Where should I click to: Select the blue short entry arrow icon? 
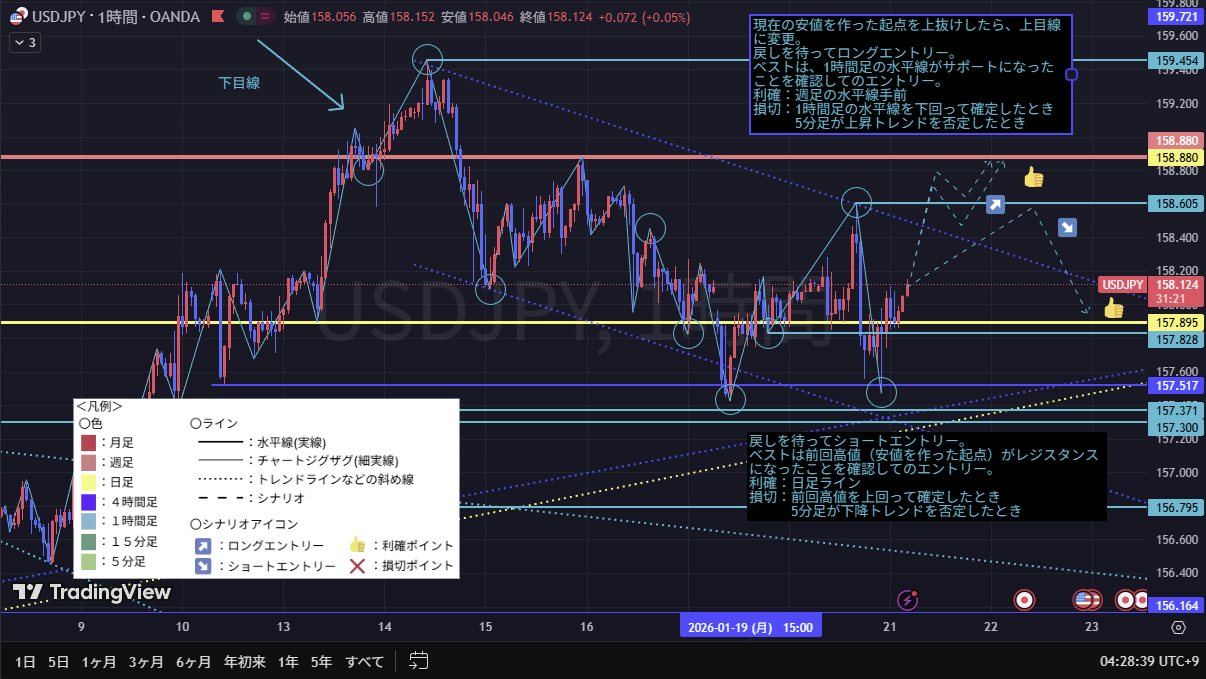1067,228
